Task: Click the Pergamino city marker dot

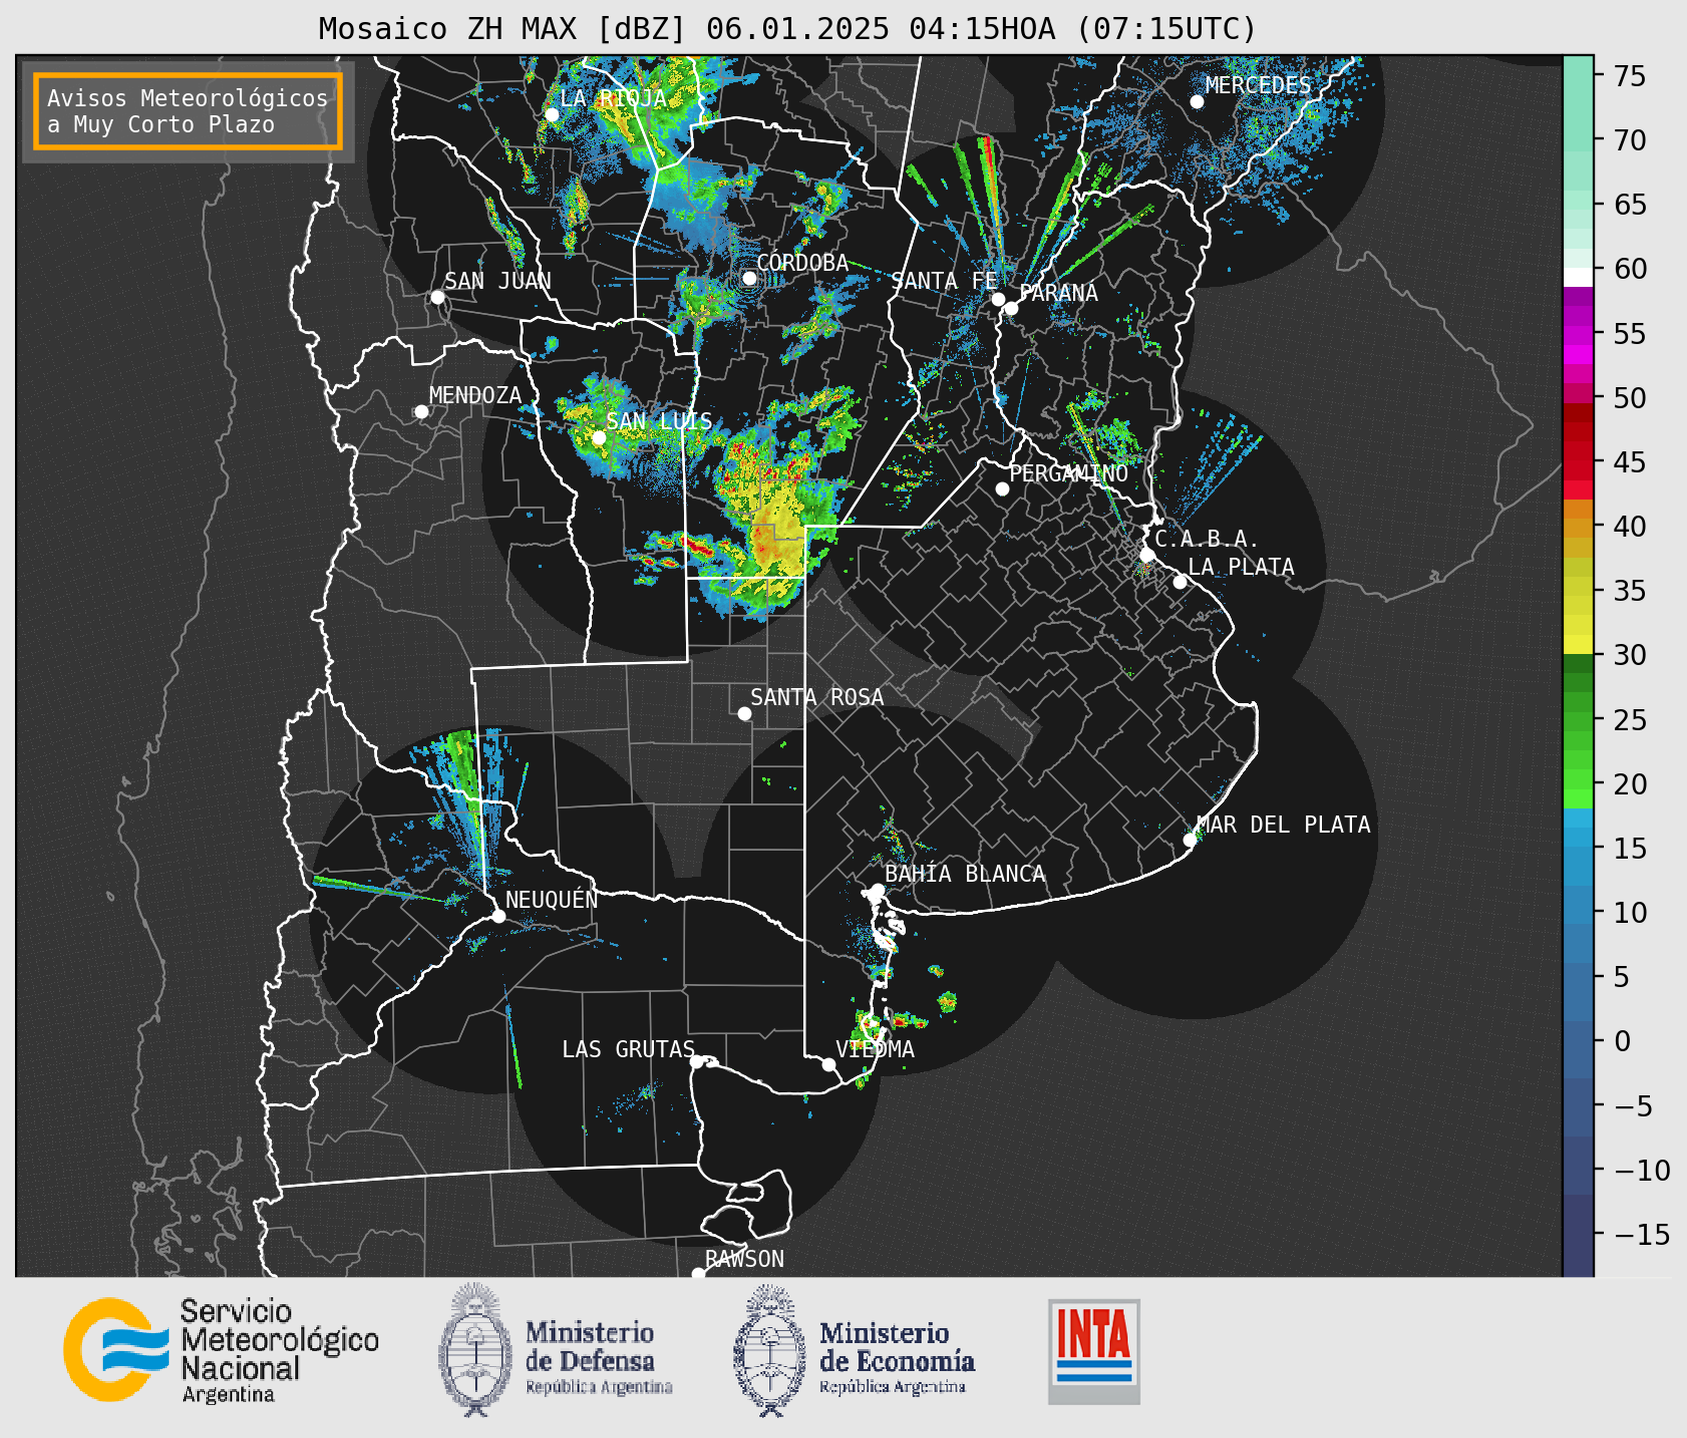Action: tap(1002, 489)
